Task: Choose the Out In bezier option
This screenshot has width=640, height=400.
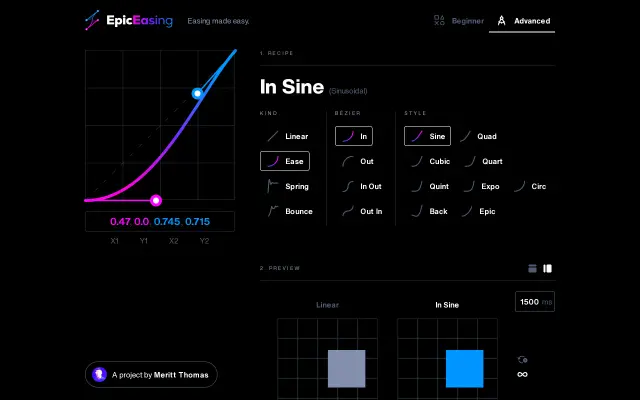Action: click(362, 211)
